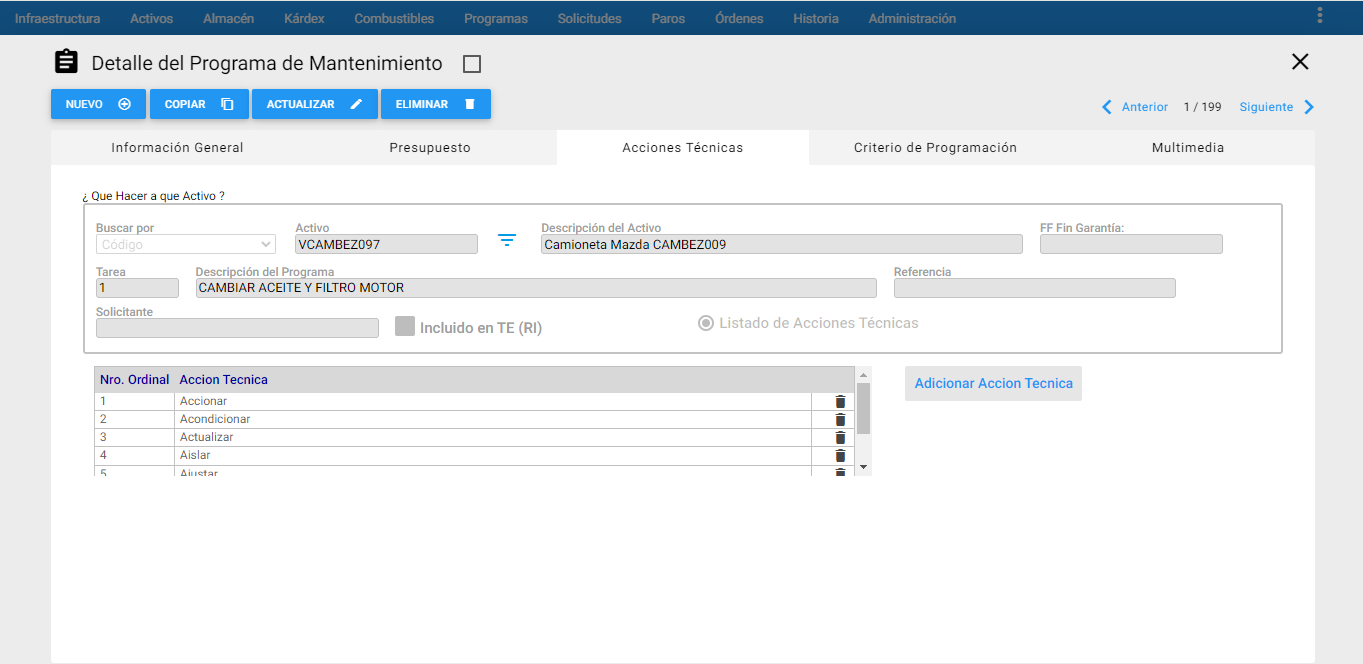Image resolution: width=1363 pixels, height=664 pixels.
Task: Click the Descripción del Programa field
Action: coord(536,288)
